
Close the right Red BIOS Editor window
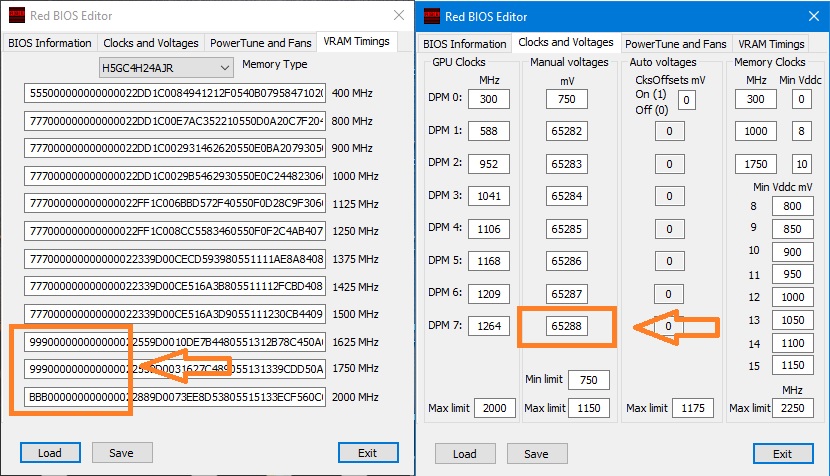814,16
